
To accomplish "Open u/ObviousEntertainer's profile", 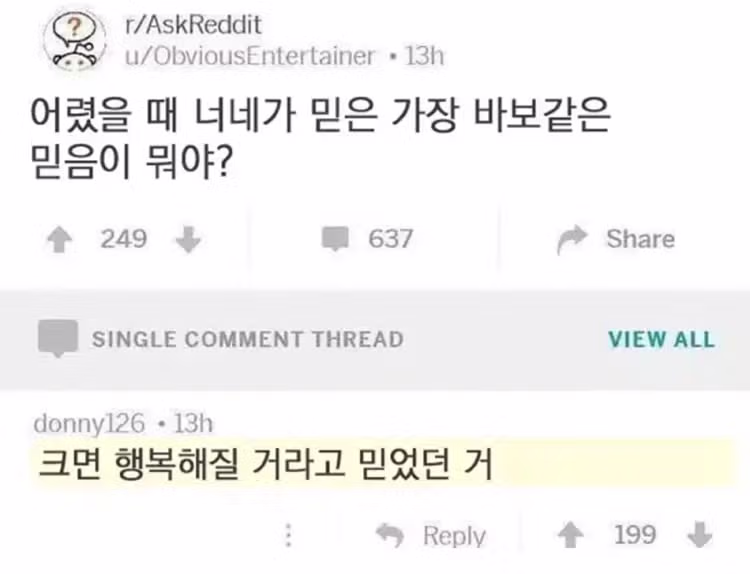I will point(249,55).
